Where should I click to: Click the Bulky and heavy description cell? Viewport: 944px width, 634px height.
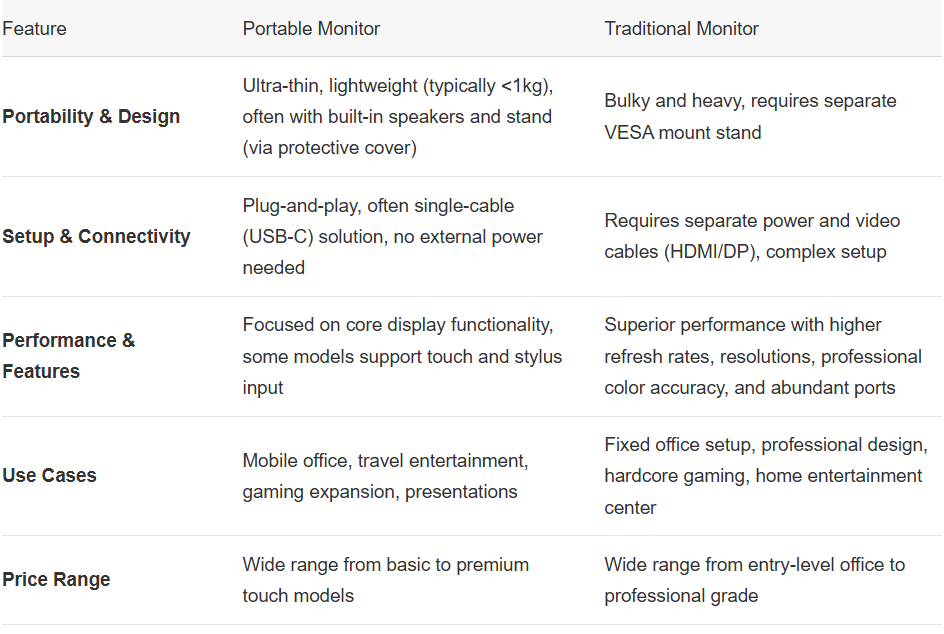(x=750, y=117)
